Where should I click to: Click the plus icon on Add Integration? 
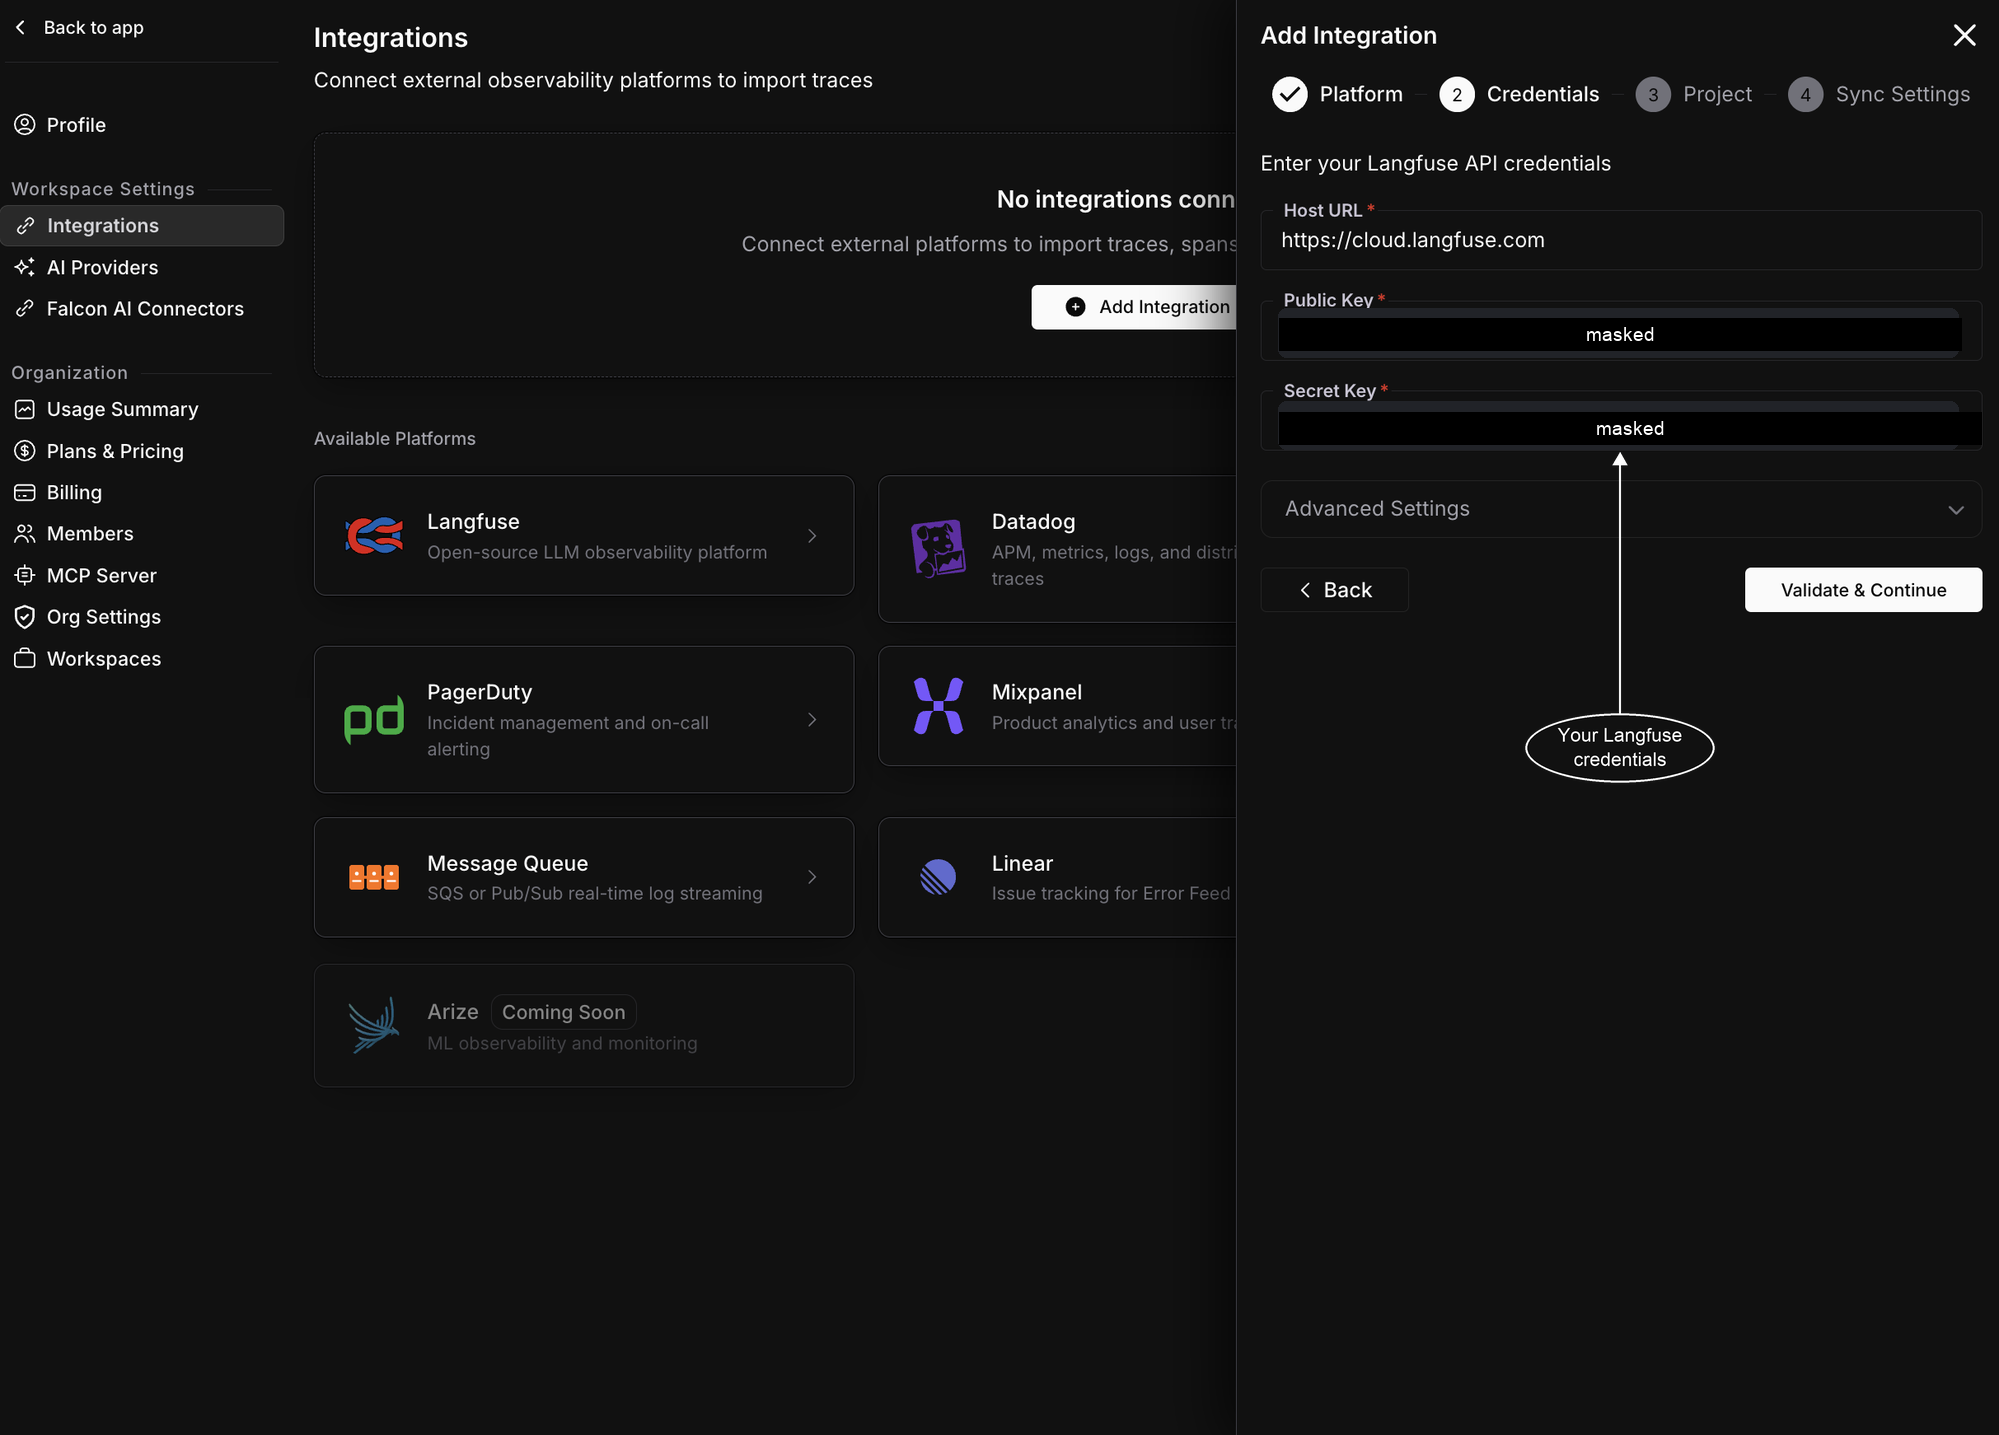tap(1075, 307)
